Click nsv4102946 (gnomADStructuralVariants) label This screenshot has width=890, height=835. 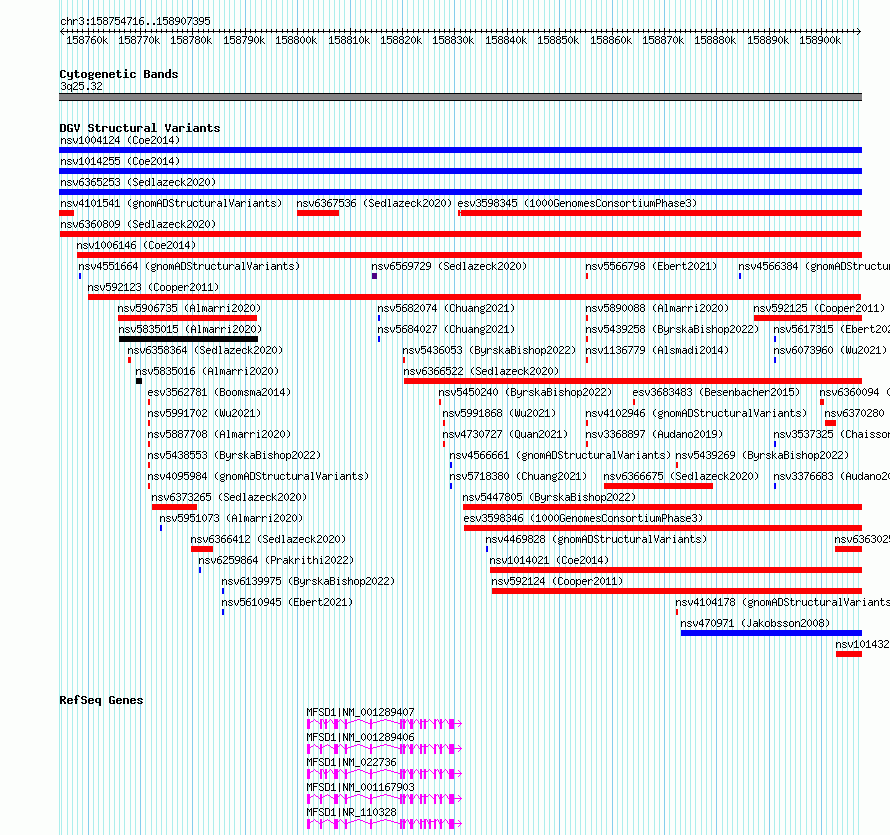point(696,413)
